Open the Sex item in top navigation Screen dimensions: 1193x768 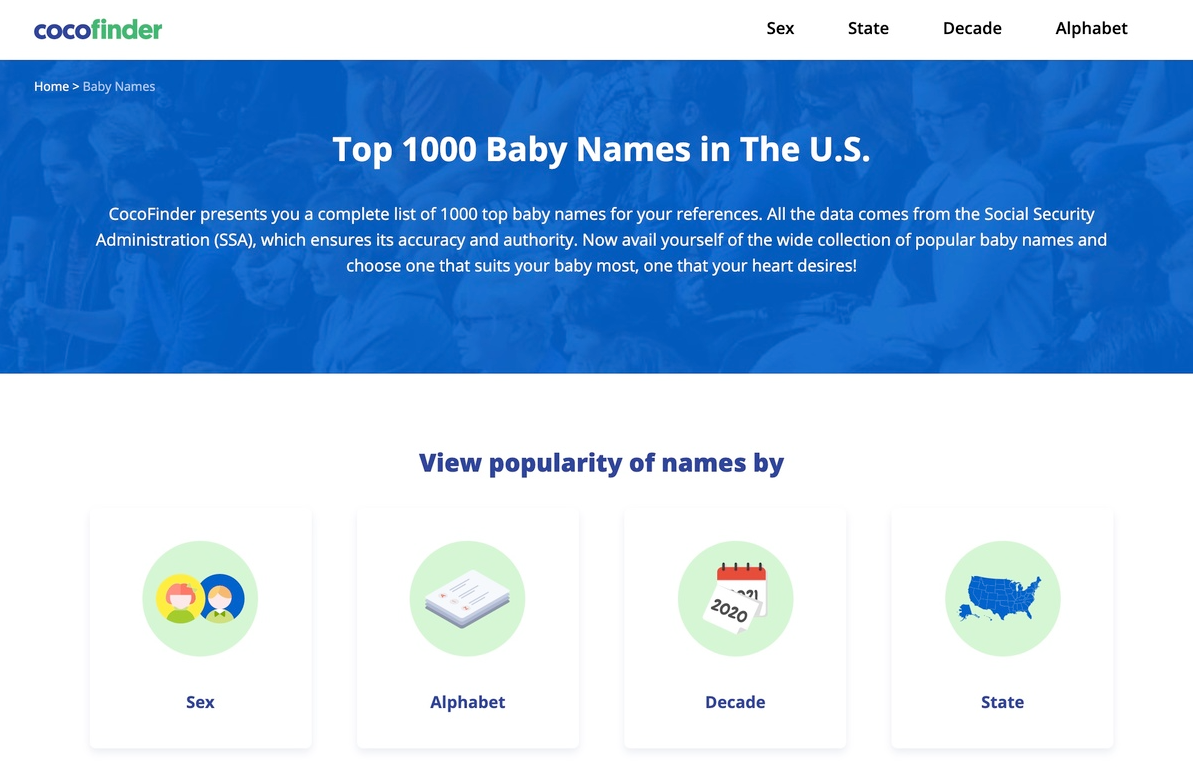click(x=780, y=28)
